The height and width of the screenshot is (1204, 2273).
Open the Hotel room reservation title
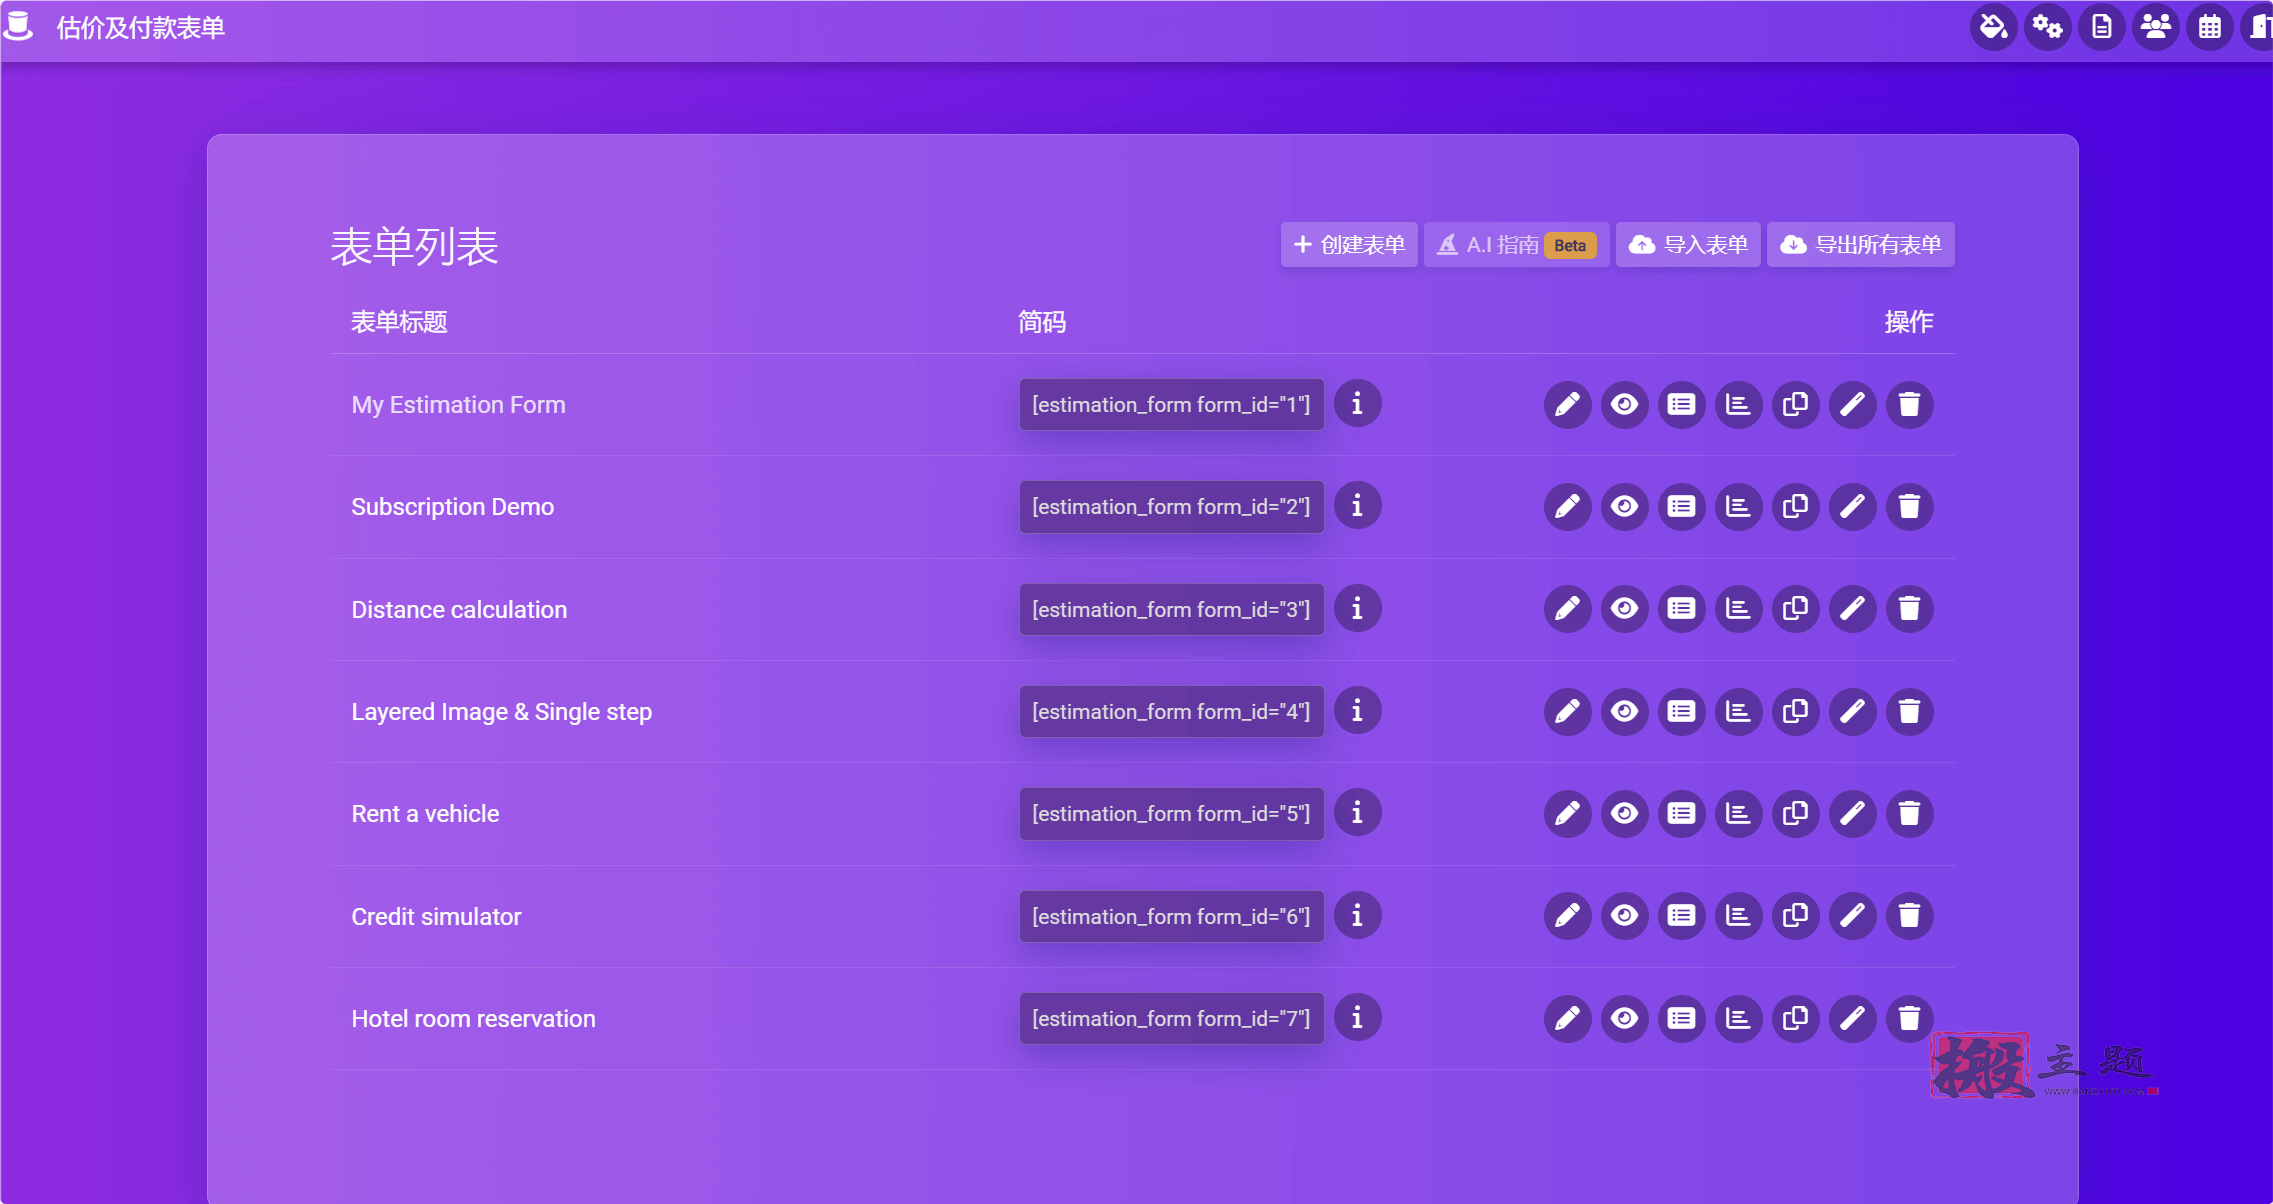473,1019
